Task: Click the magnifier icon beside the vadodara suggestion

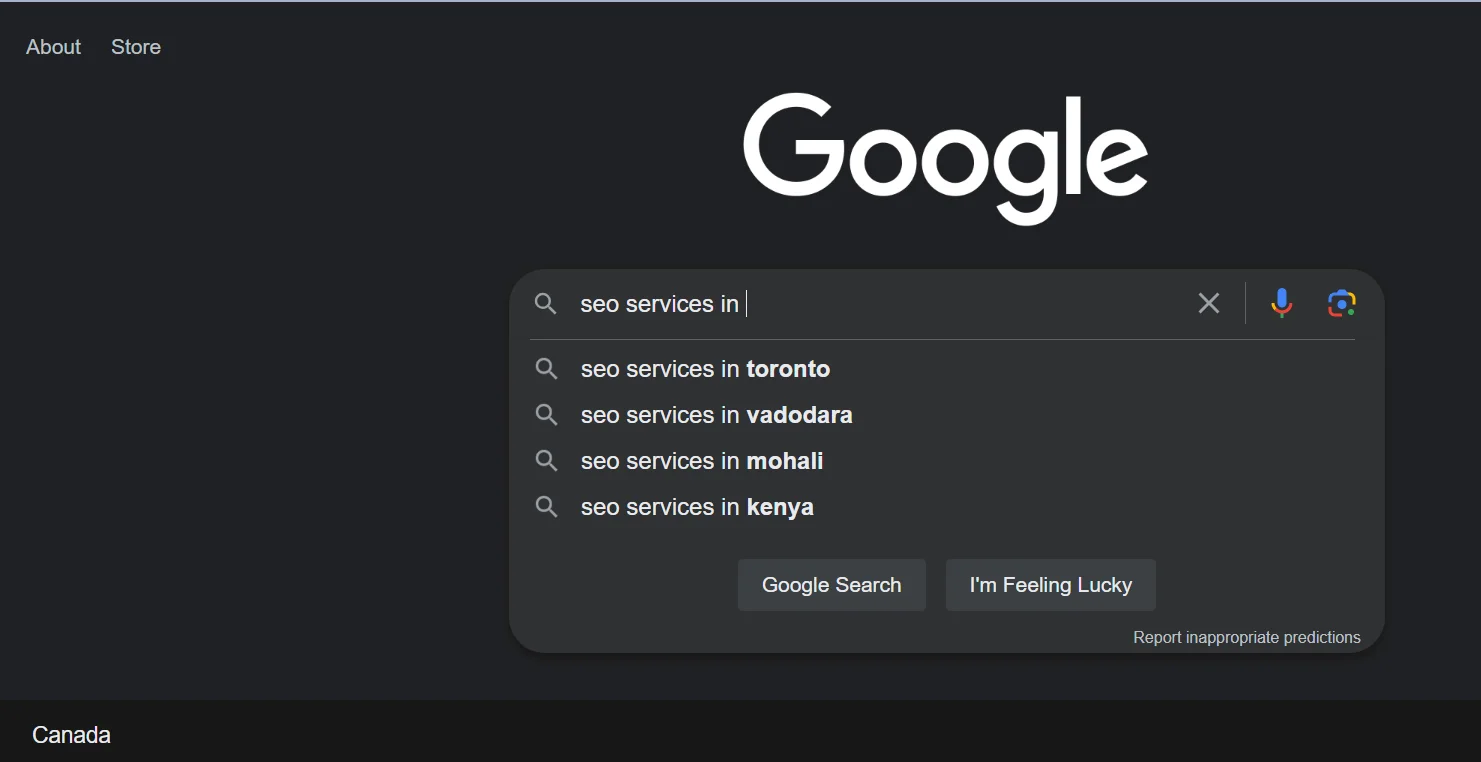Action: coord(547,415)
